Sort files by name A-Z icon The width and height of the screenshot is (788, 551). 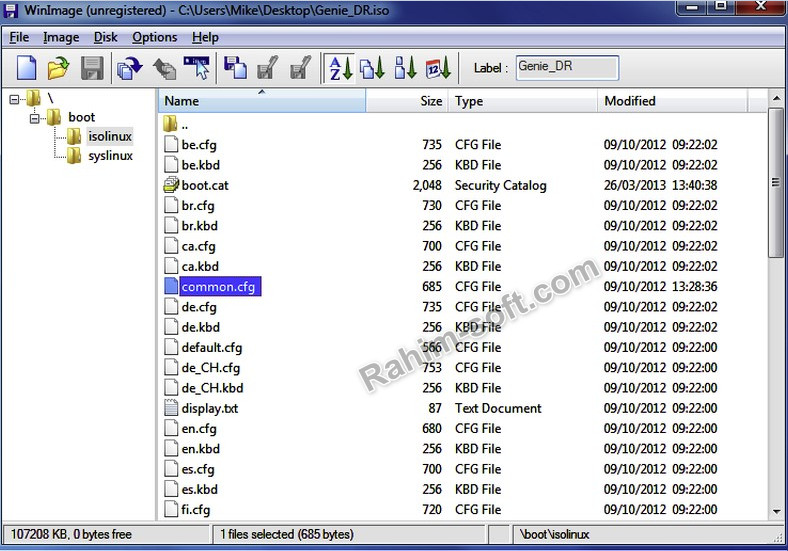pos(340,68)
